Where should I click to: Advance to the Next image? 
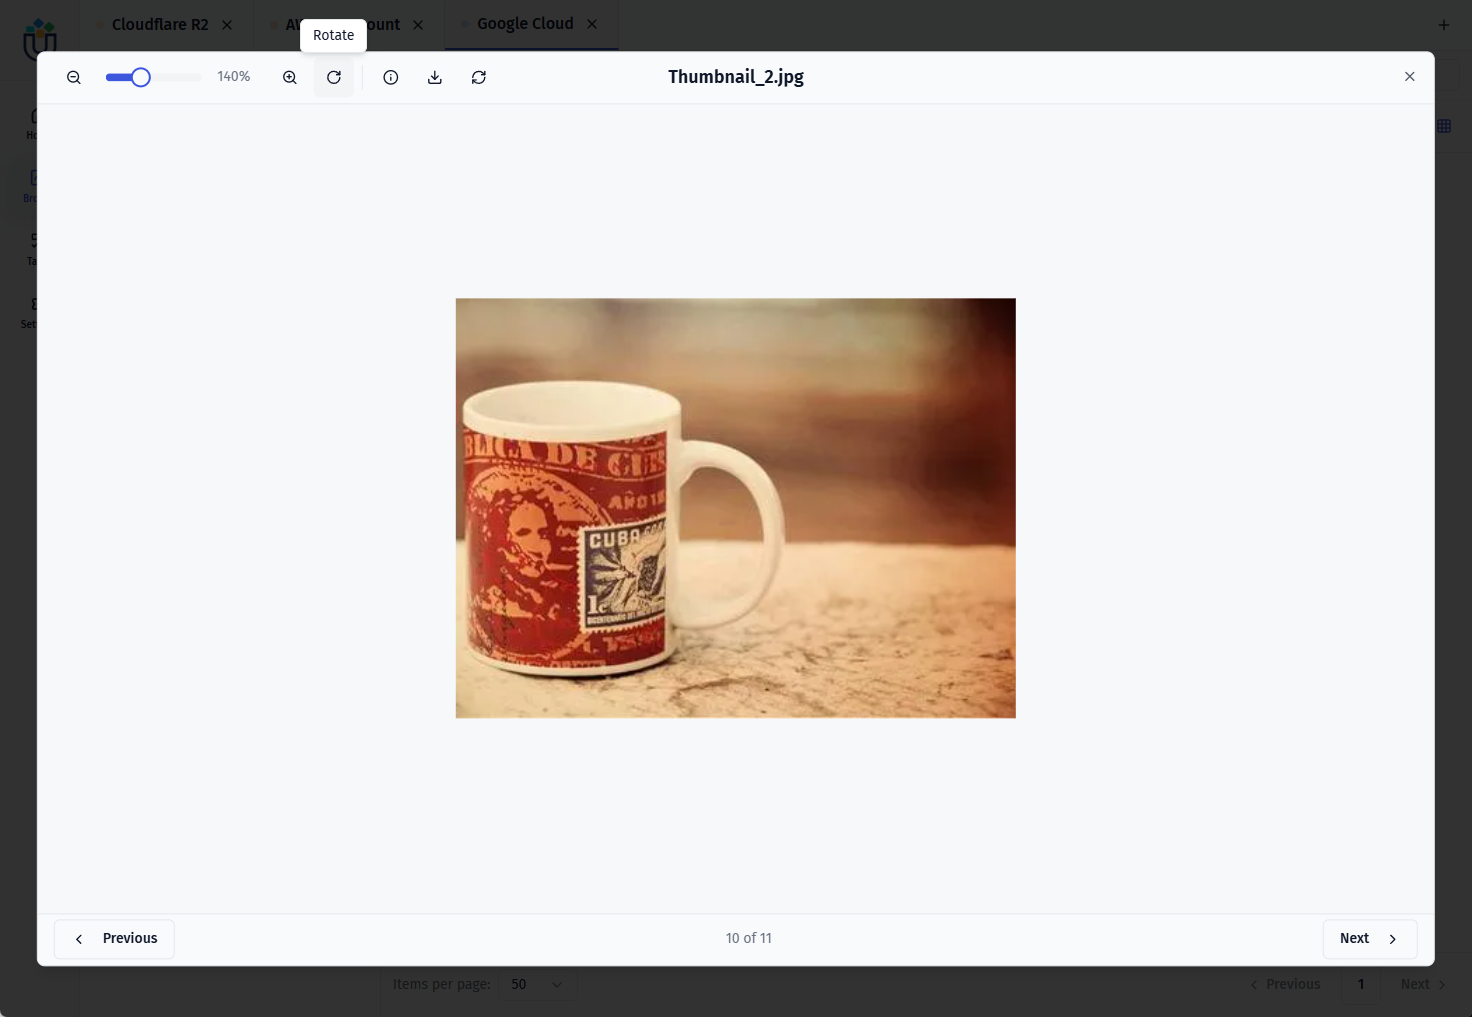tap(1369, 938)
